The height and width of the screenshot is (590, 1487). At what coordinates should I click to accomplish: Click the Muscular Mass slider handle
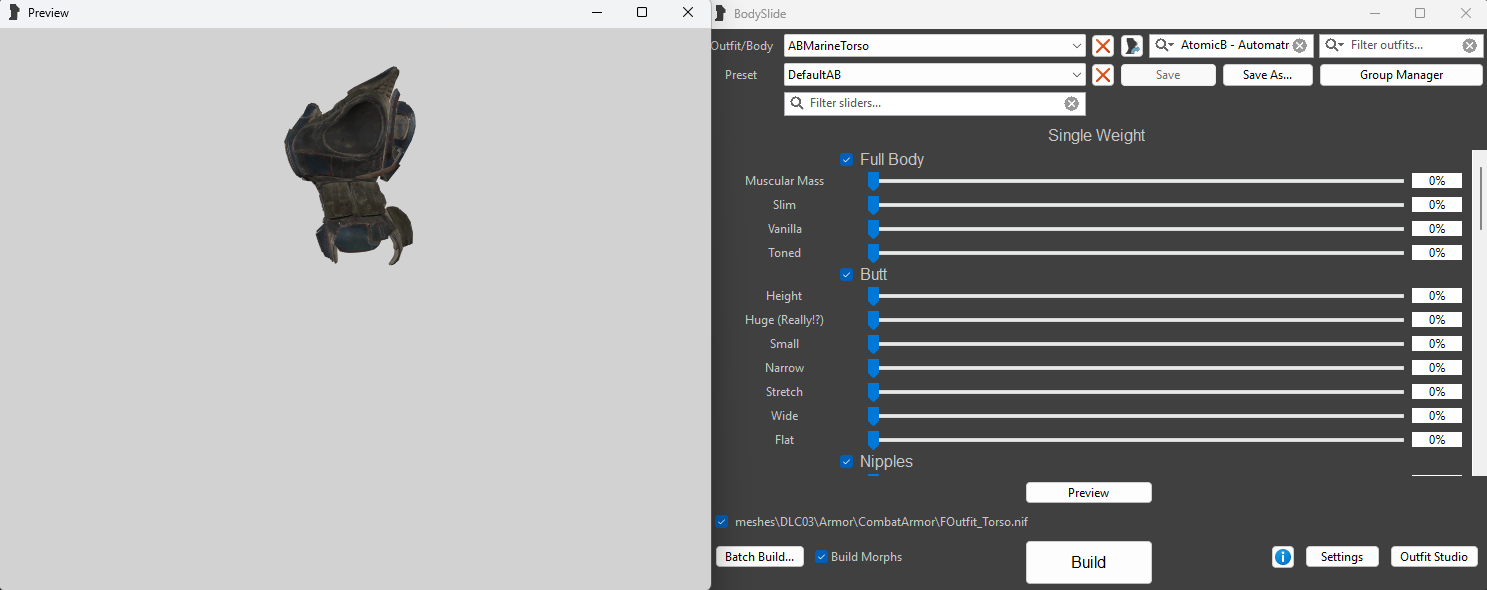(x=873, y=181)
